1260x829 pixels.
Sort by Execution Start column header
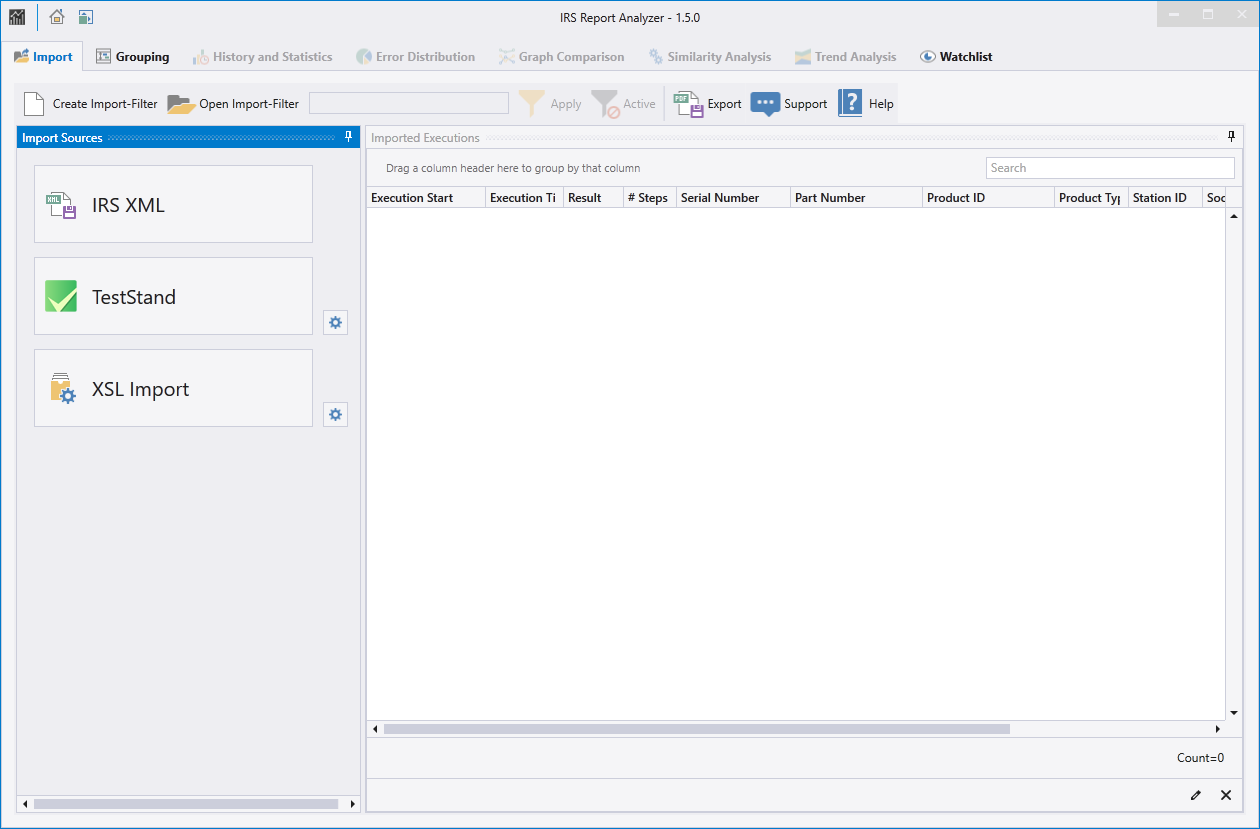(x=426, y=198)
